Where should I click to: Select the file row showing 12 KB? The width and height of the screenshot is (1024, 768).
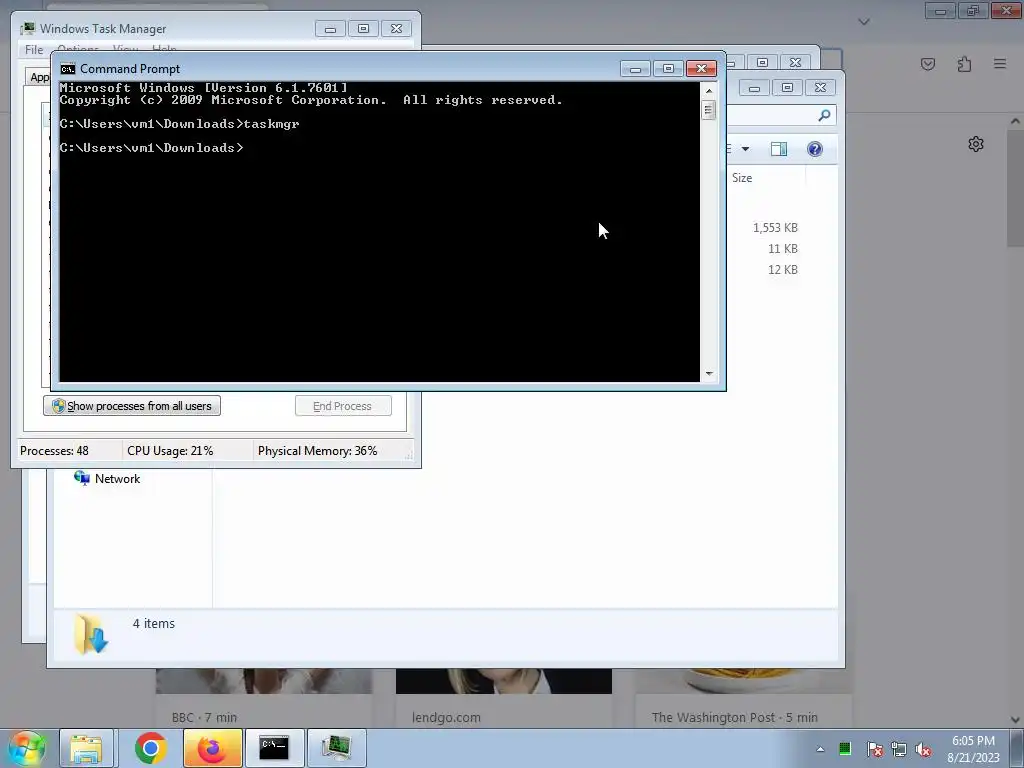click(x=782, y=270)
